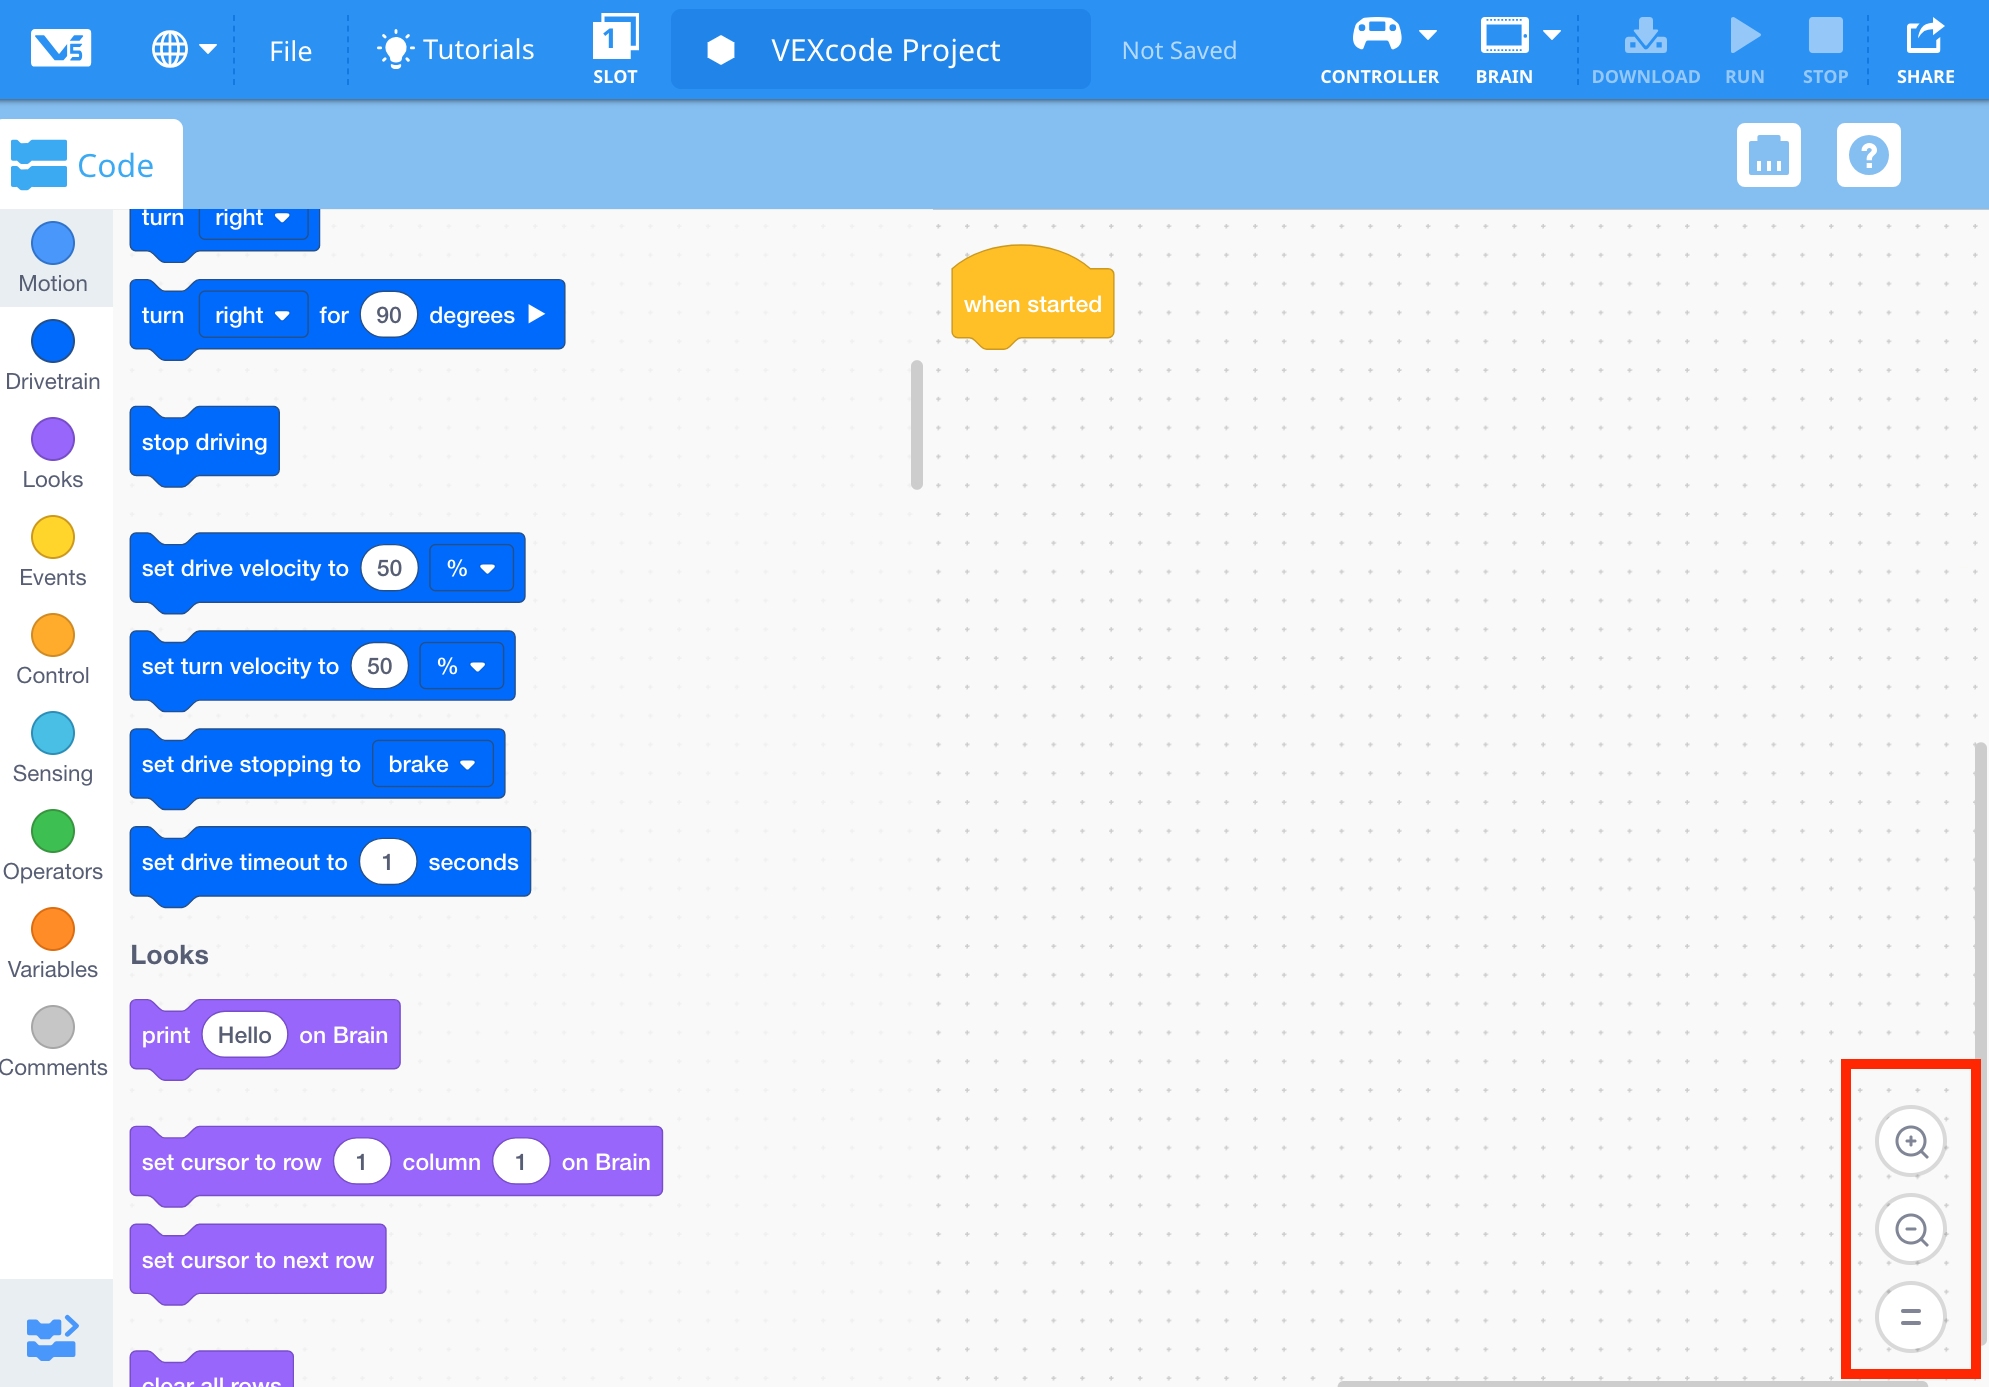Open the Sensing block category
The width and height of the screenshot is (1989, 1387).
53,745
